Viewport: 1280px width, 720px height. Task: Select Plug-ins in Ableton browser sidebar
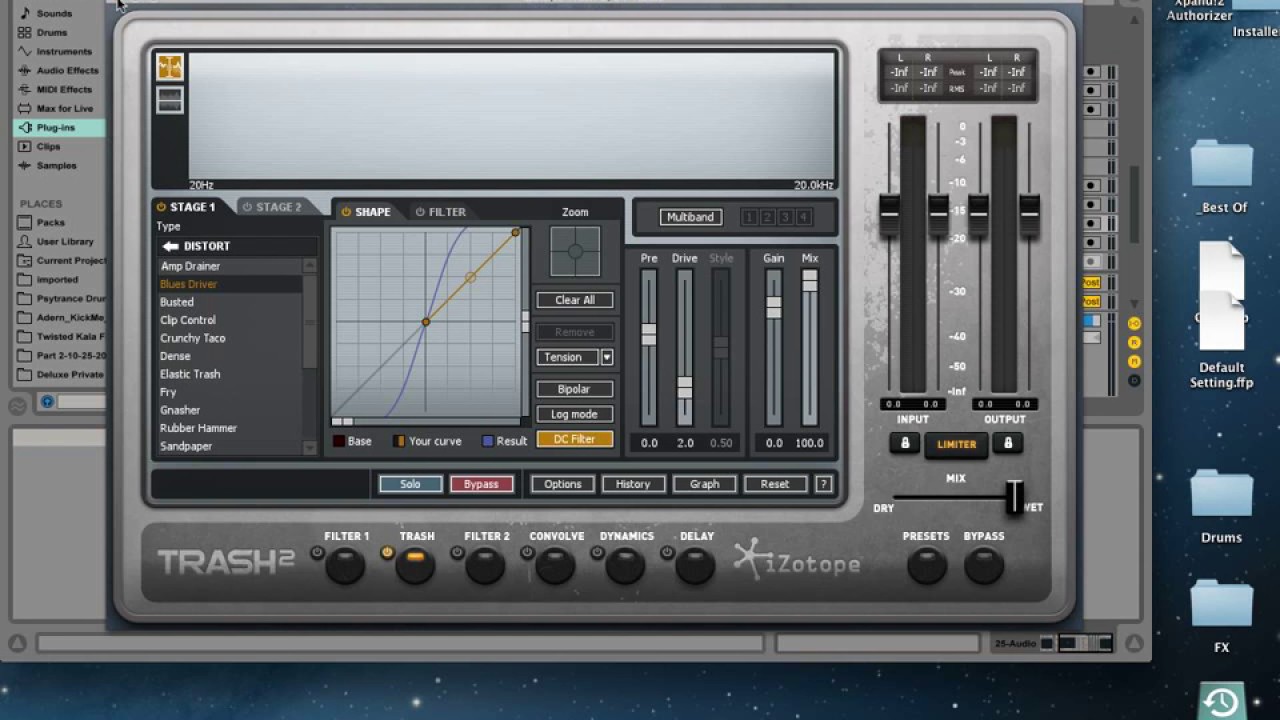pos(58,127)
